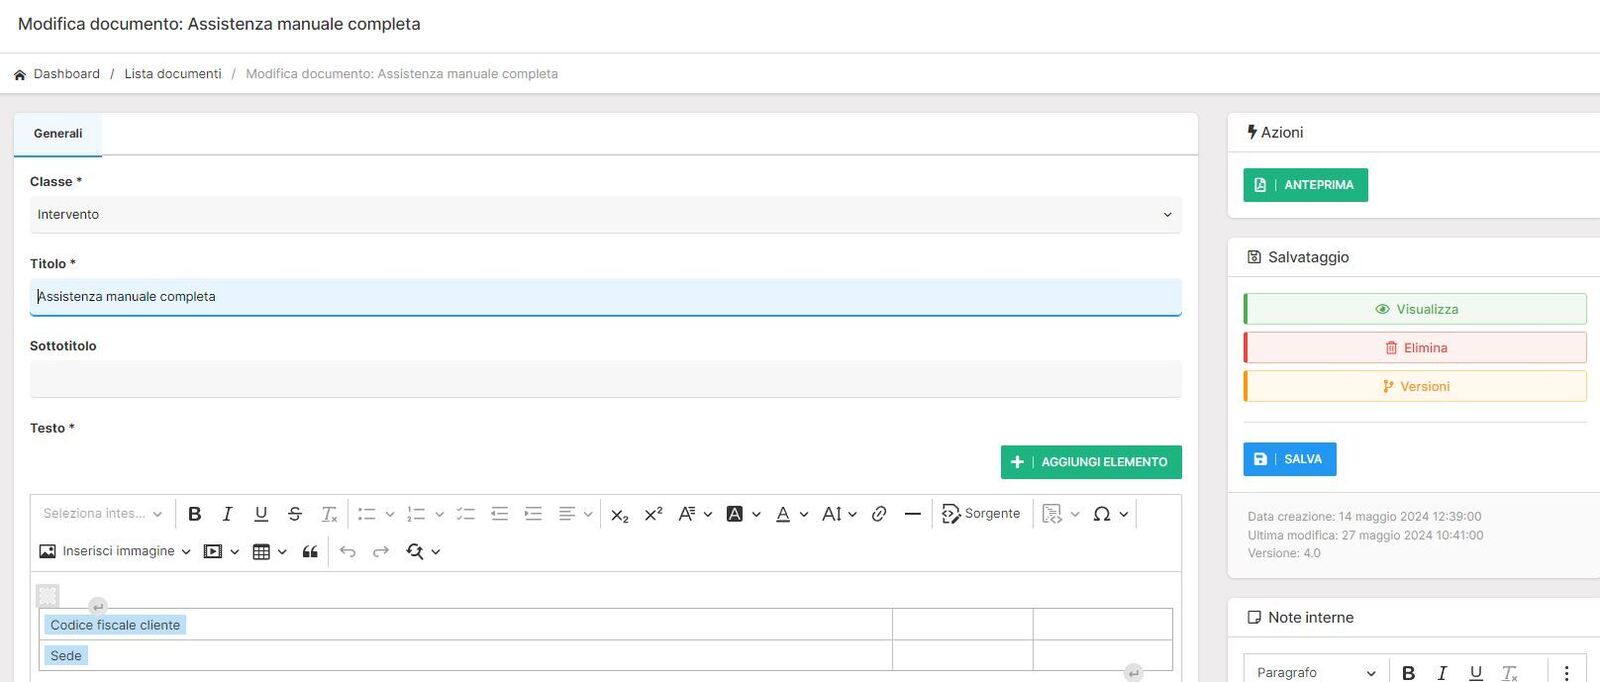This screenshot has height=682, width=1600.
Task: Insert a horizontal line in the text
Action: click(x=912, y=514)
